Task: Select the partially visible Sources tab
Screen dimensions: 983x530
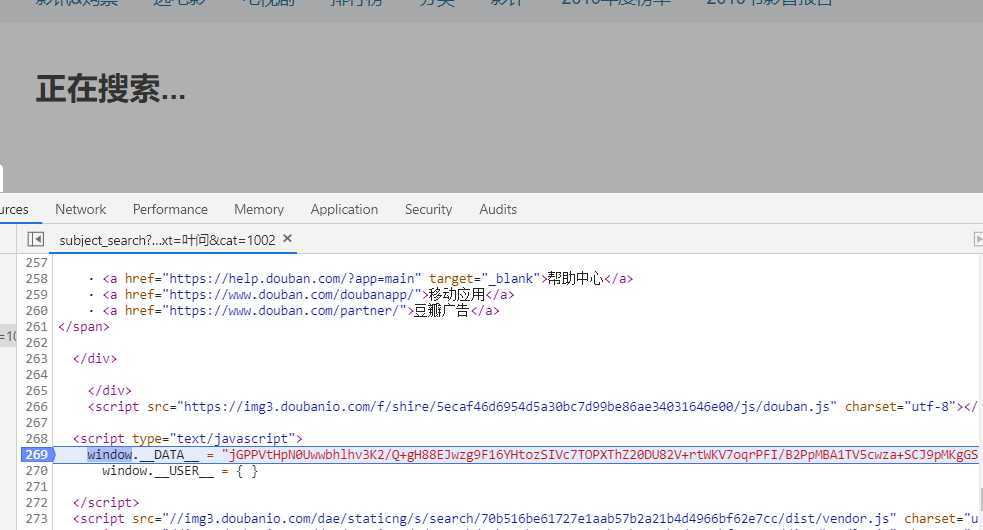Action: 14,209
